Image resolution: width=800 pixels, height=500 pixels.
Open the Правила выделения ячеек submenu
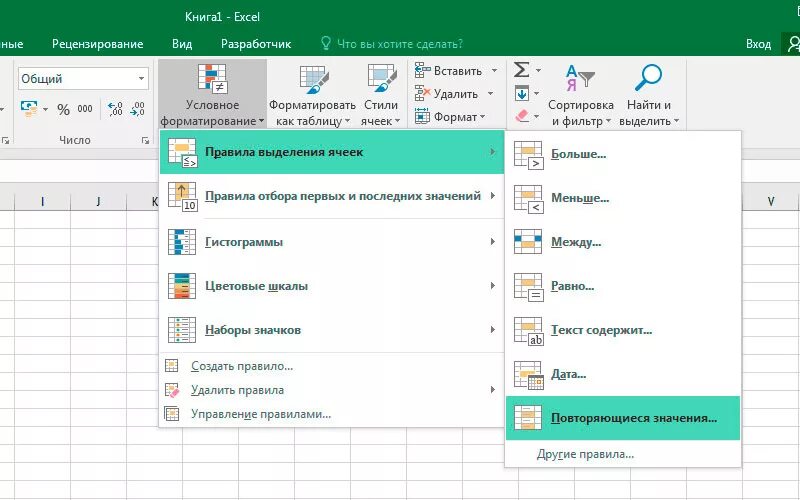coord(332,152)
